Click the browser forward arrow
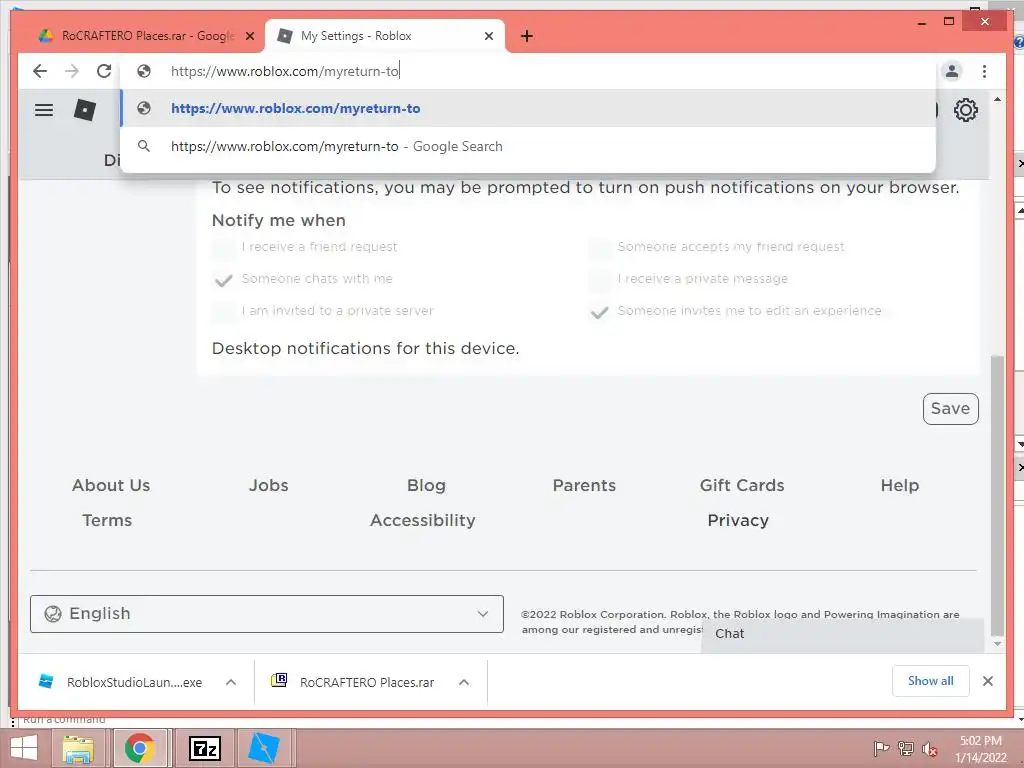This screenshot has width=1024, height=768. [72, 71]
